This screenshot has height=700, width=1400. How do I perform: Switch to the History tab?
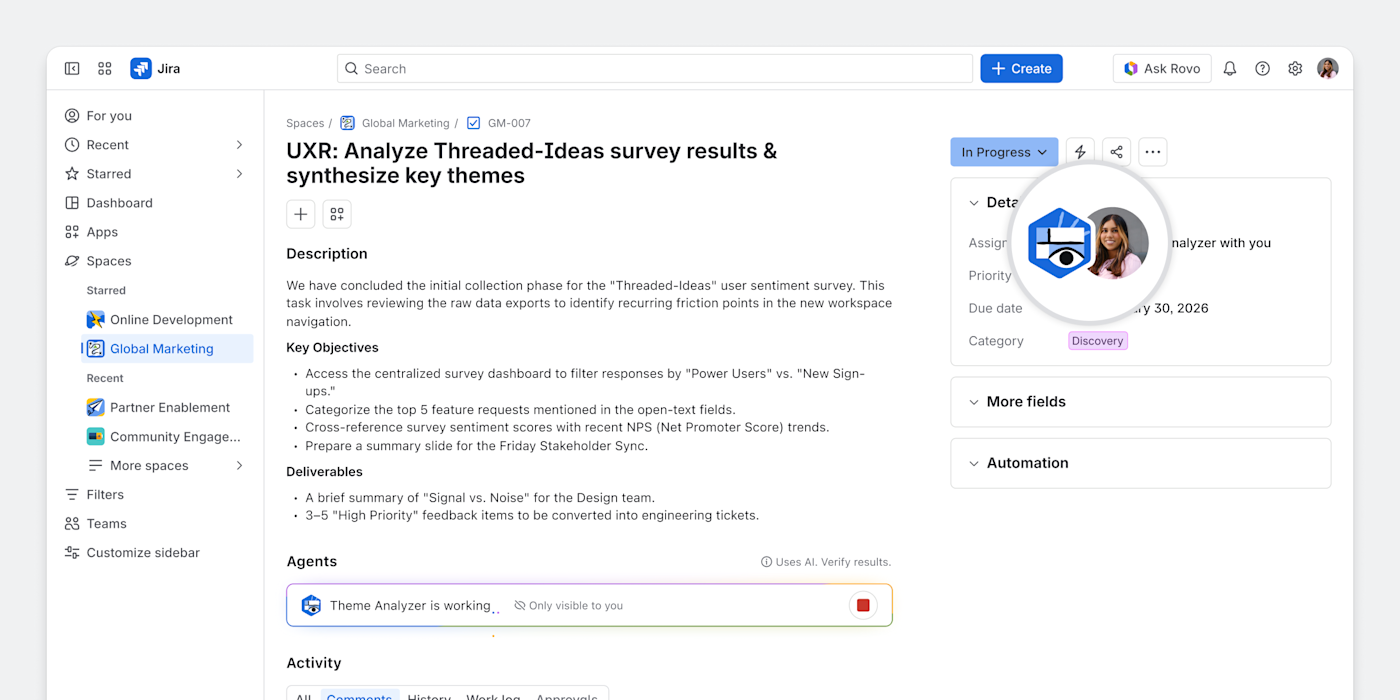pyautogui.click(x=429, y=695)
